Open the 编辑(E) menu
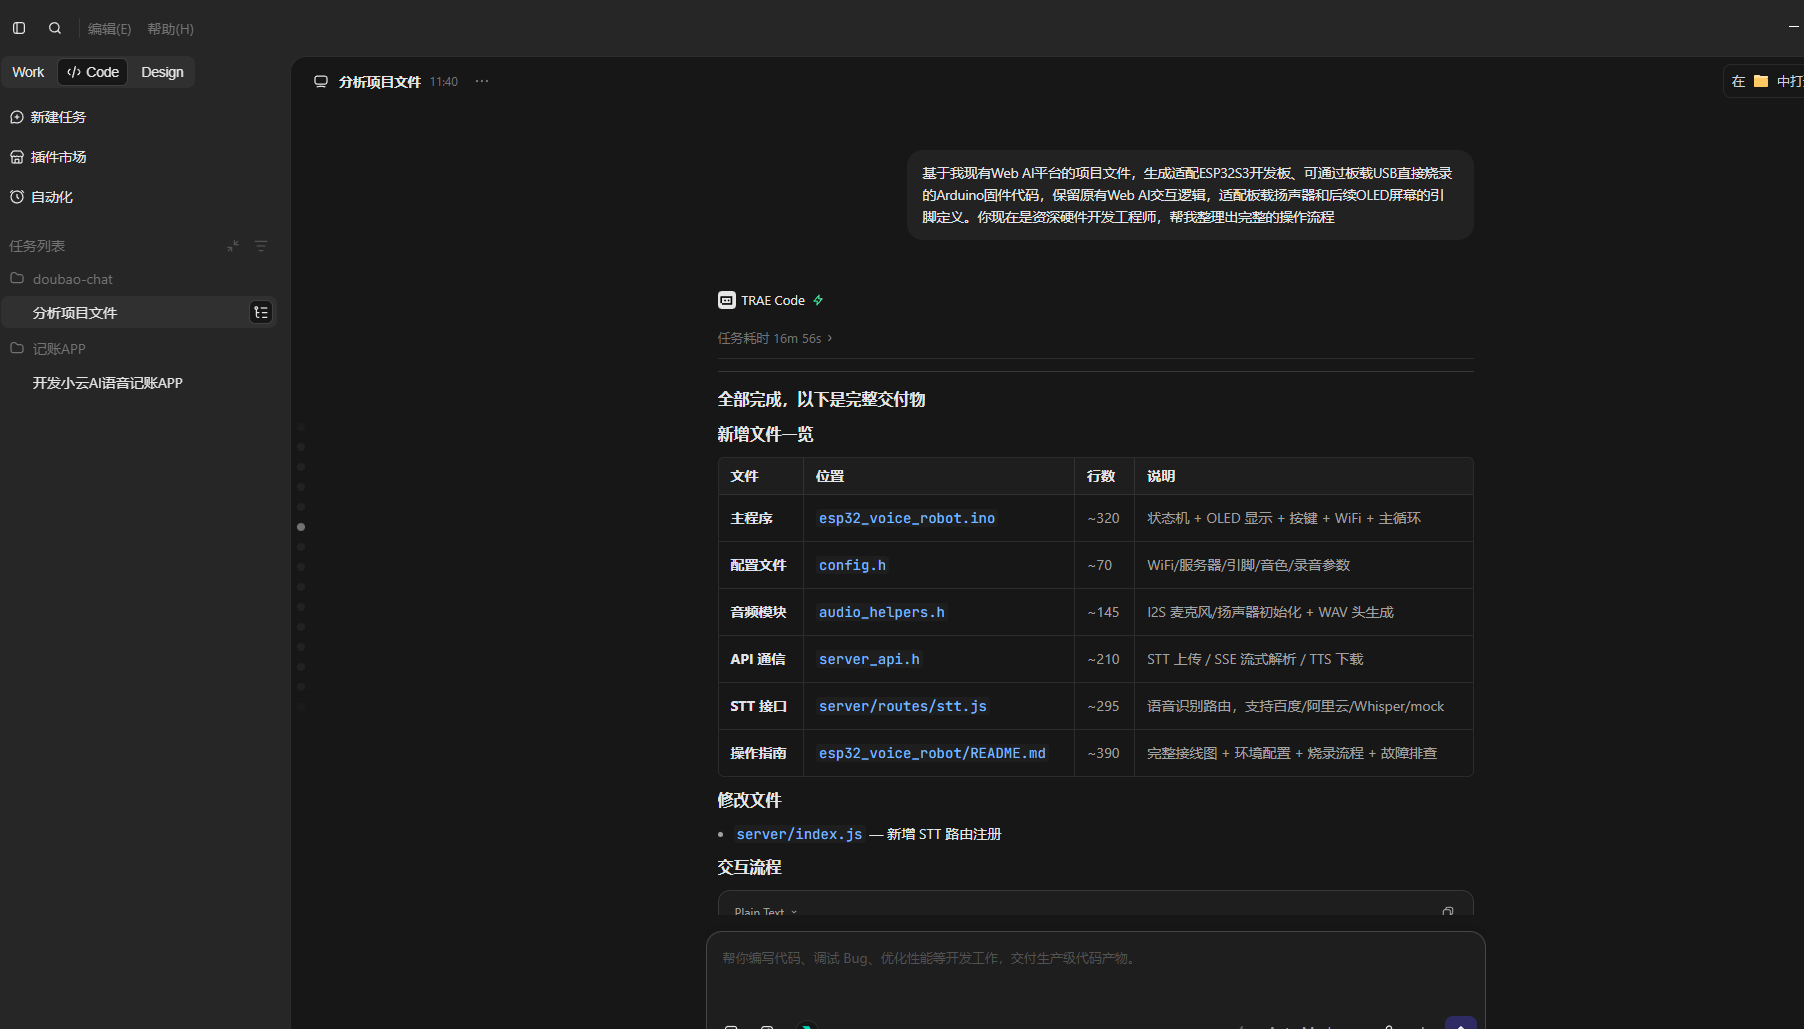 [x=110, y=29]
